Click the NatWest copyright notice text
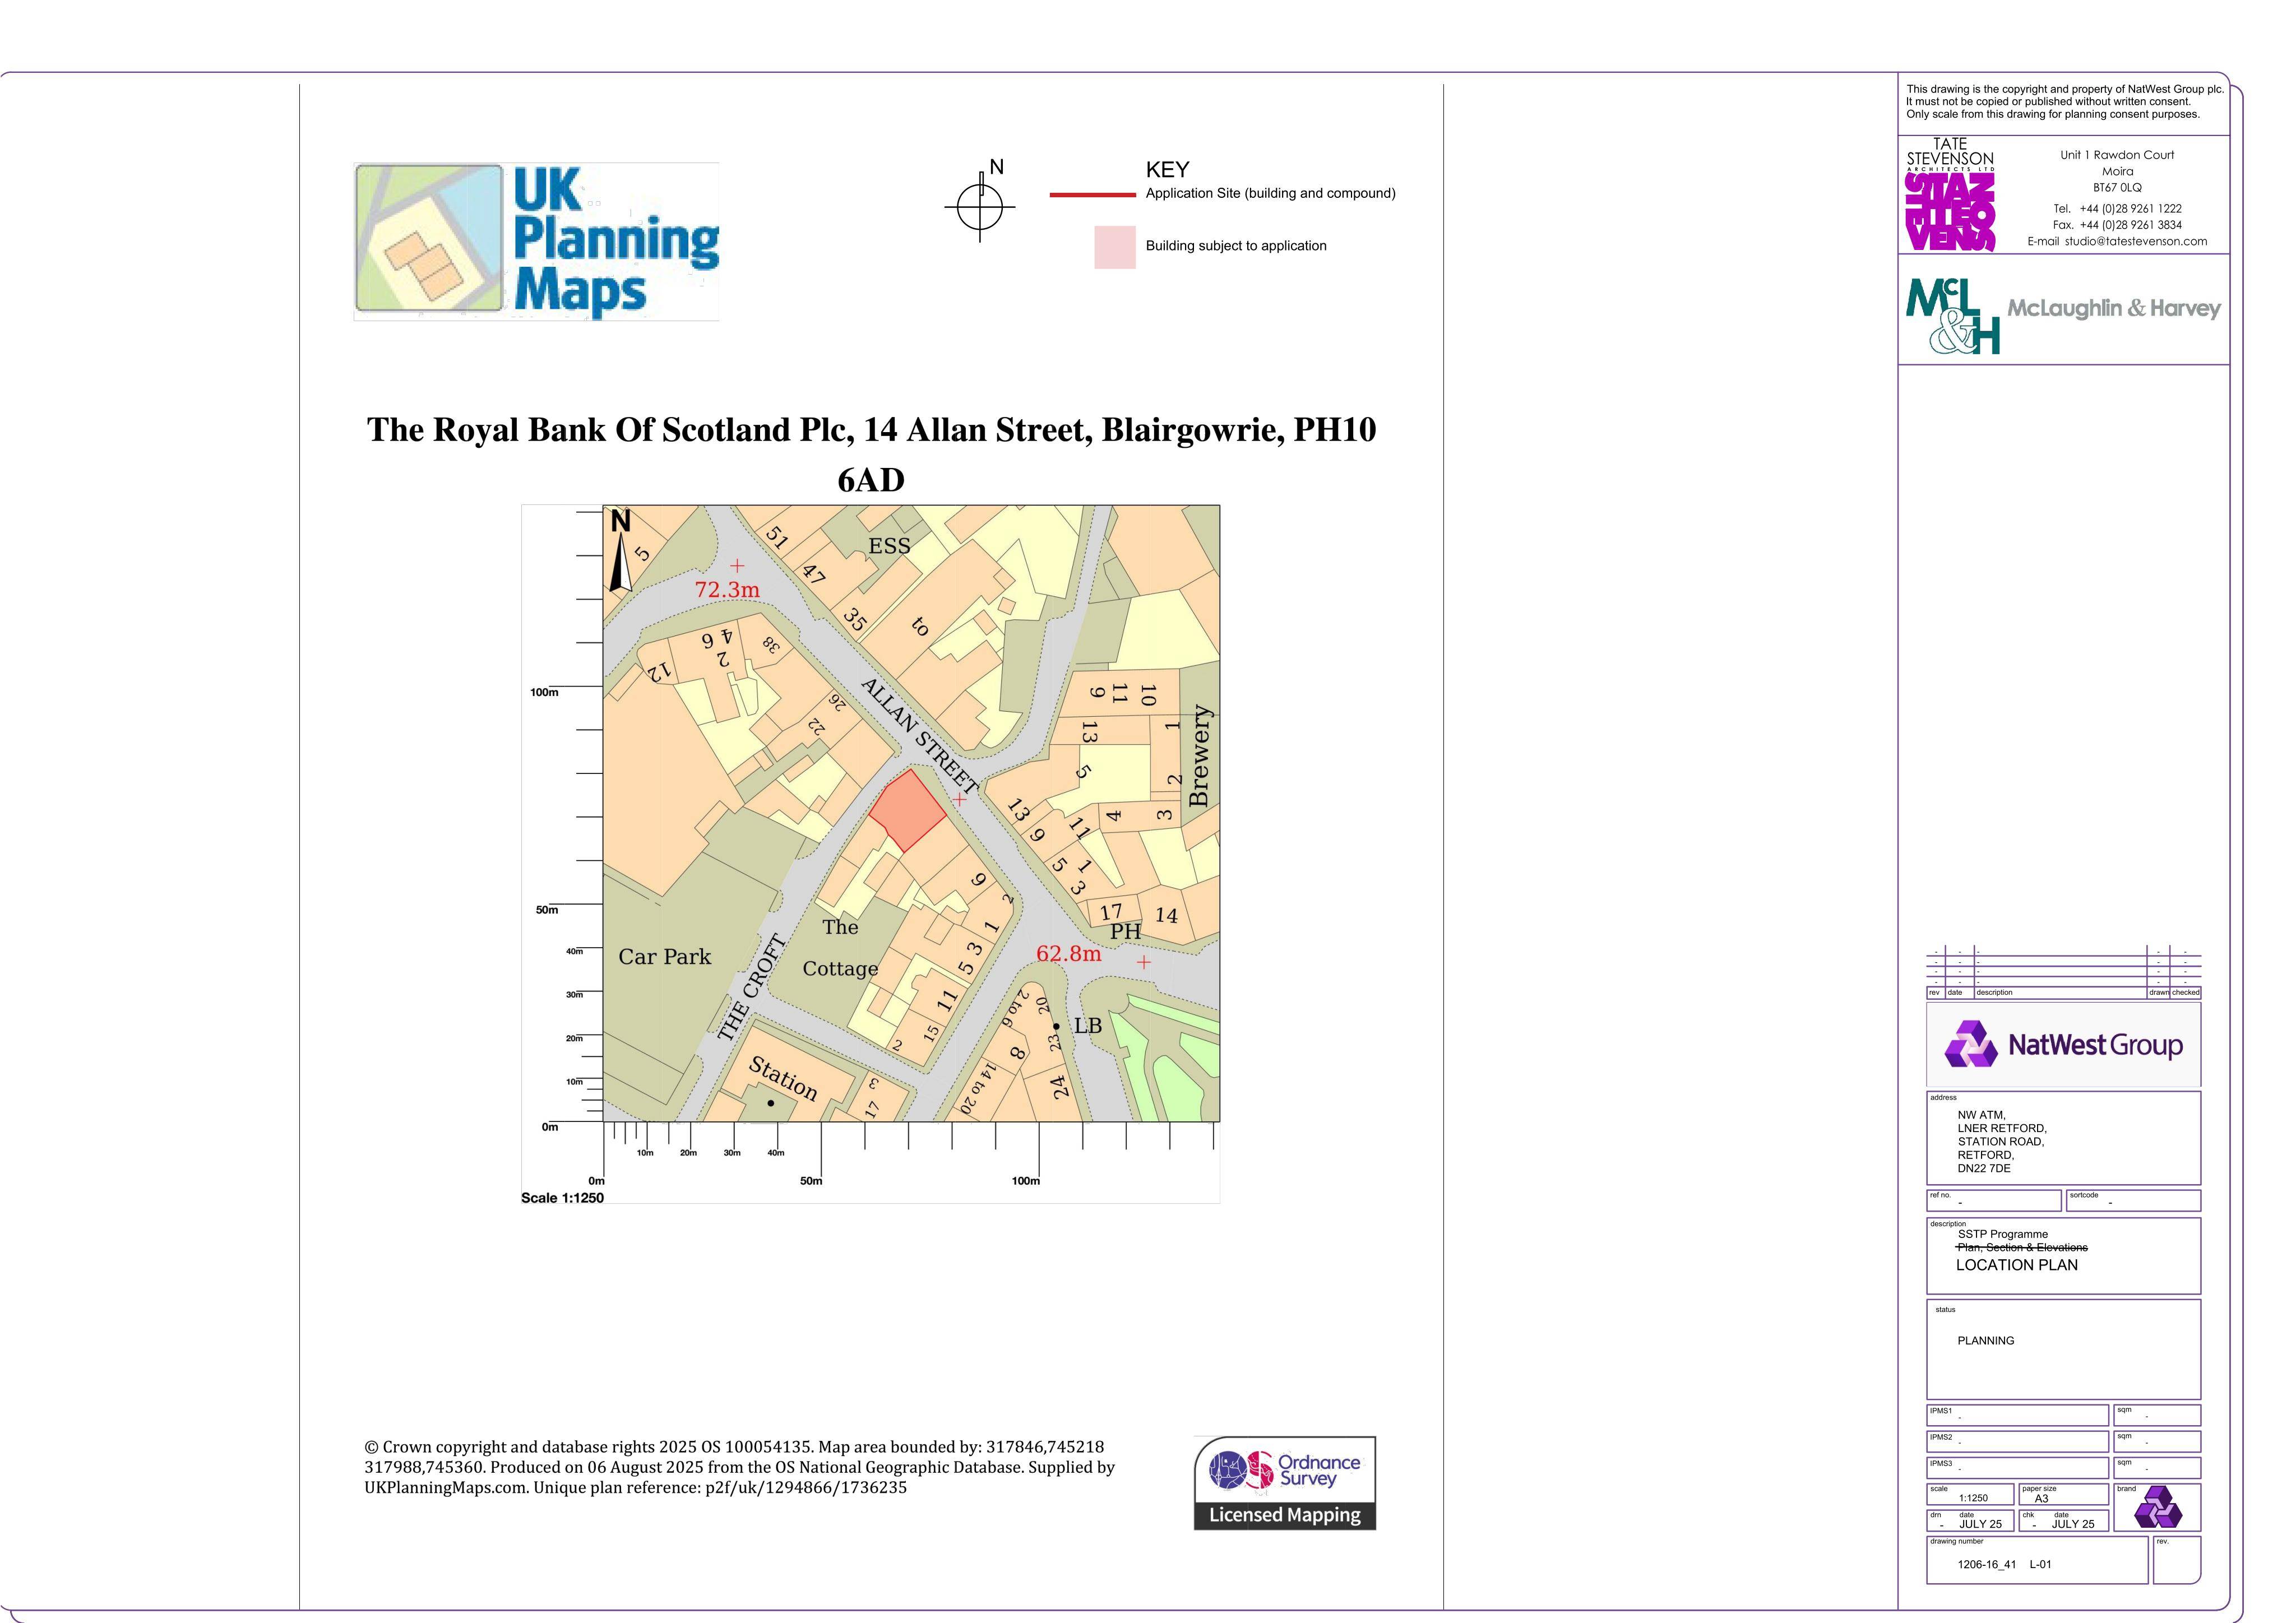This screenshot has width=2296, height=1623. tap(2065, 101)
